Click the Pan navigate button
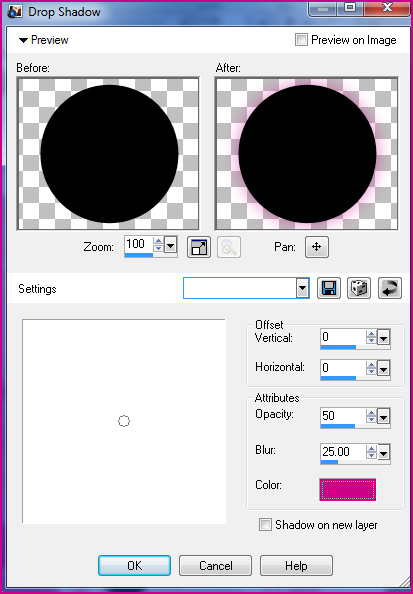The height and width of the screenshot is (594, 413). [x=317, y=247]
